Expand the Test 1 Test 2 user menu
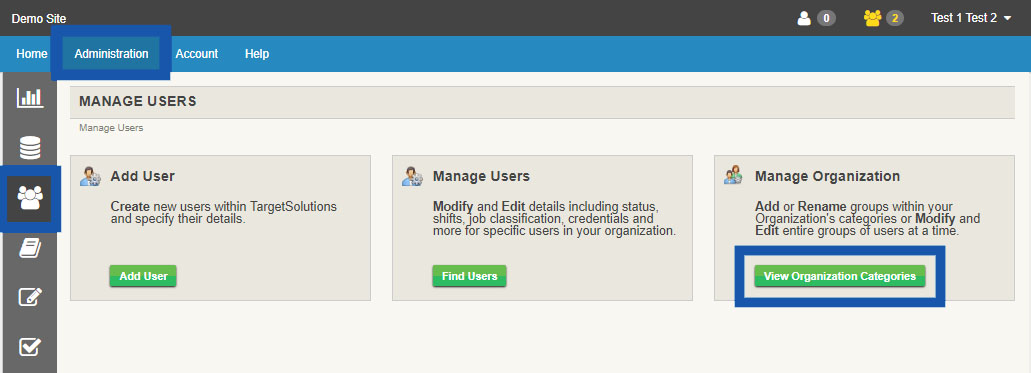The height and width of the screenshot is (373, 1031). tap(971, 18)
